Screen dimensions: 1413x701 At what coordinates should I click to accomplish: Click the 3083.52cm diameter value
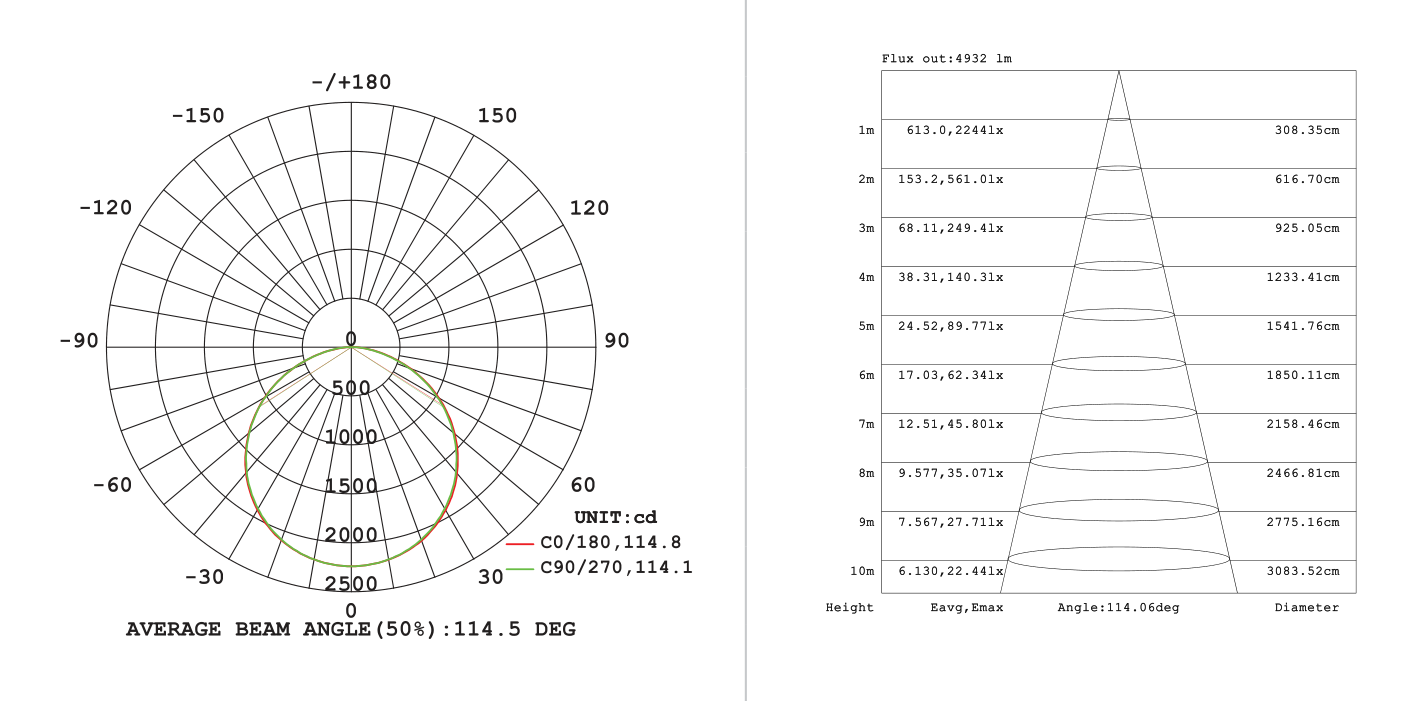click(x=1303, y=571)
